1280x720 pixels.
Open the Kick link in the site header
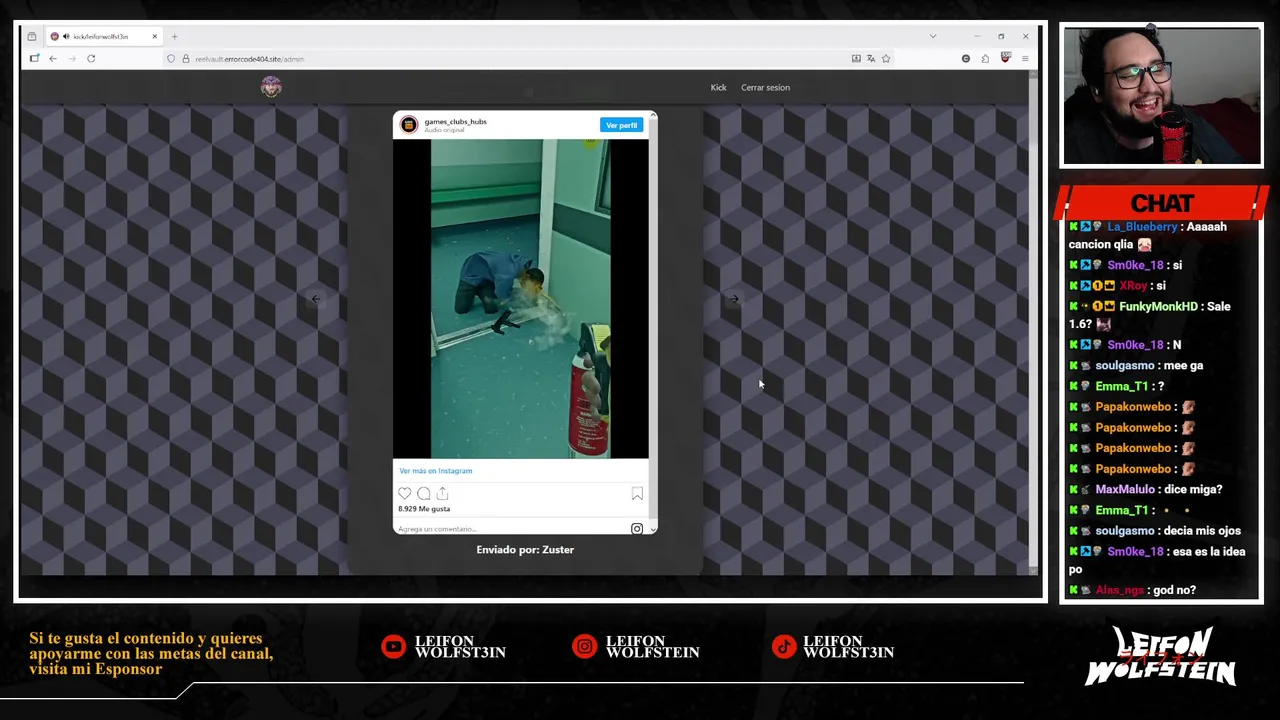point(718,87)
